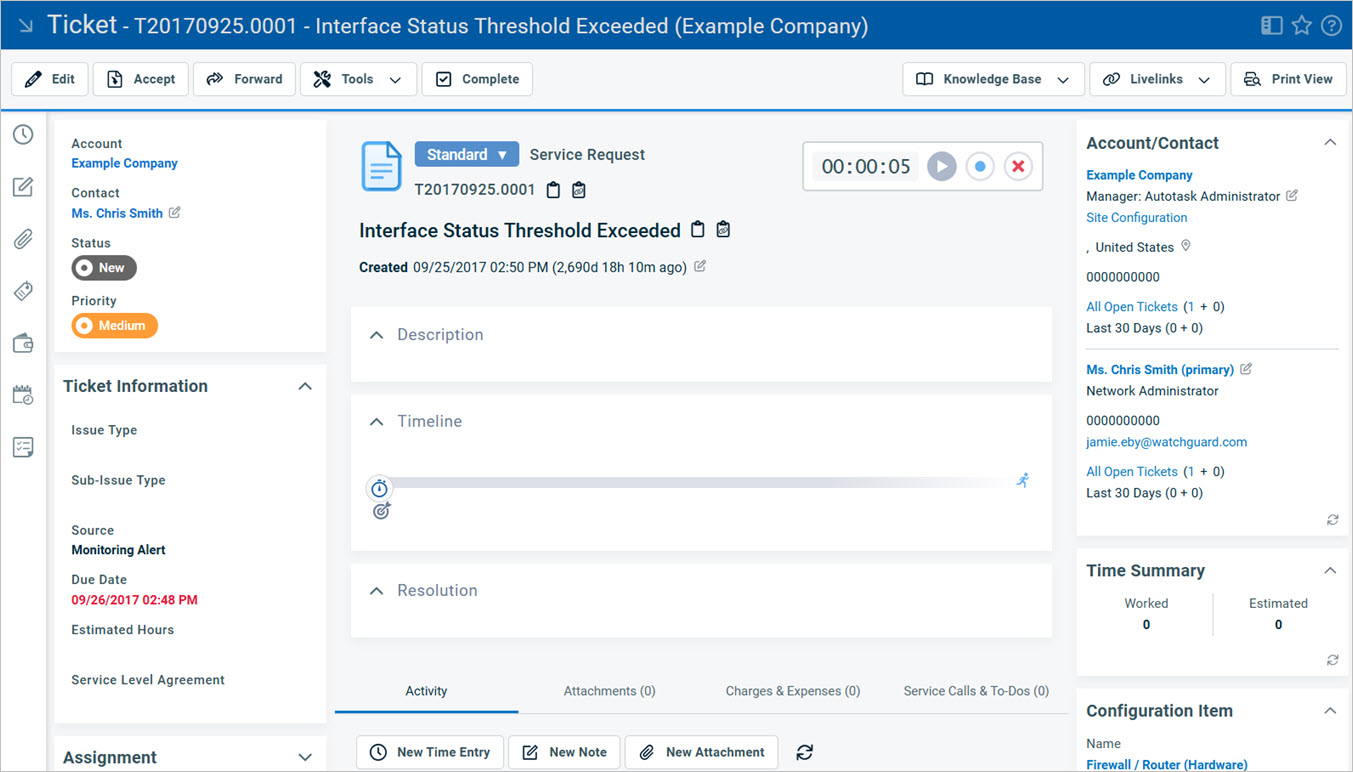Refresh the Account/Contact panel
The image size is (1353, 772).
[1332, 519]
